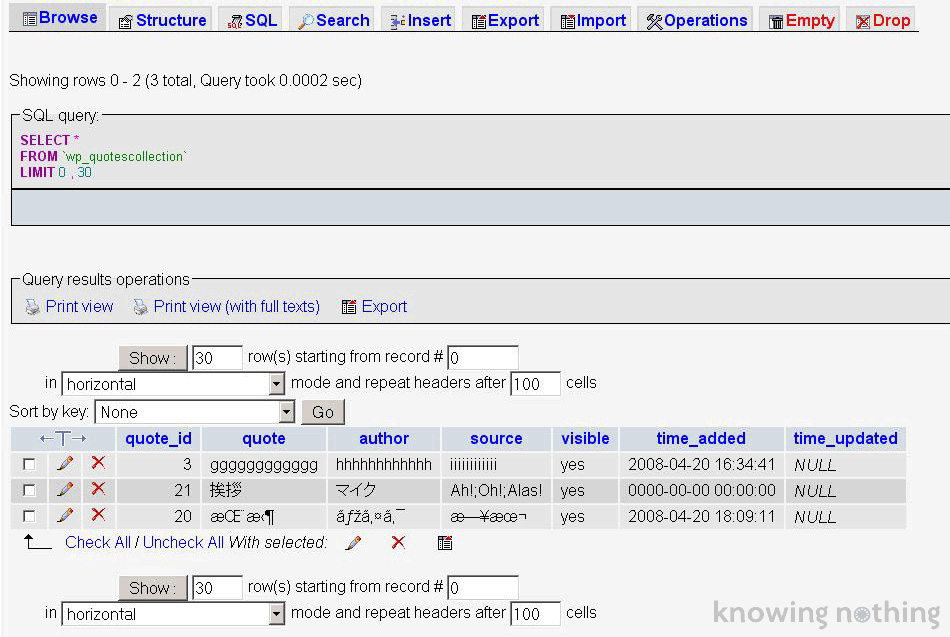Click the lower Show button
The width and height of the screenshot is (950, 637).
(x=153, y=588)
